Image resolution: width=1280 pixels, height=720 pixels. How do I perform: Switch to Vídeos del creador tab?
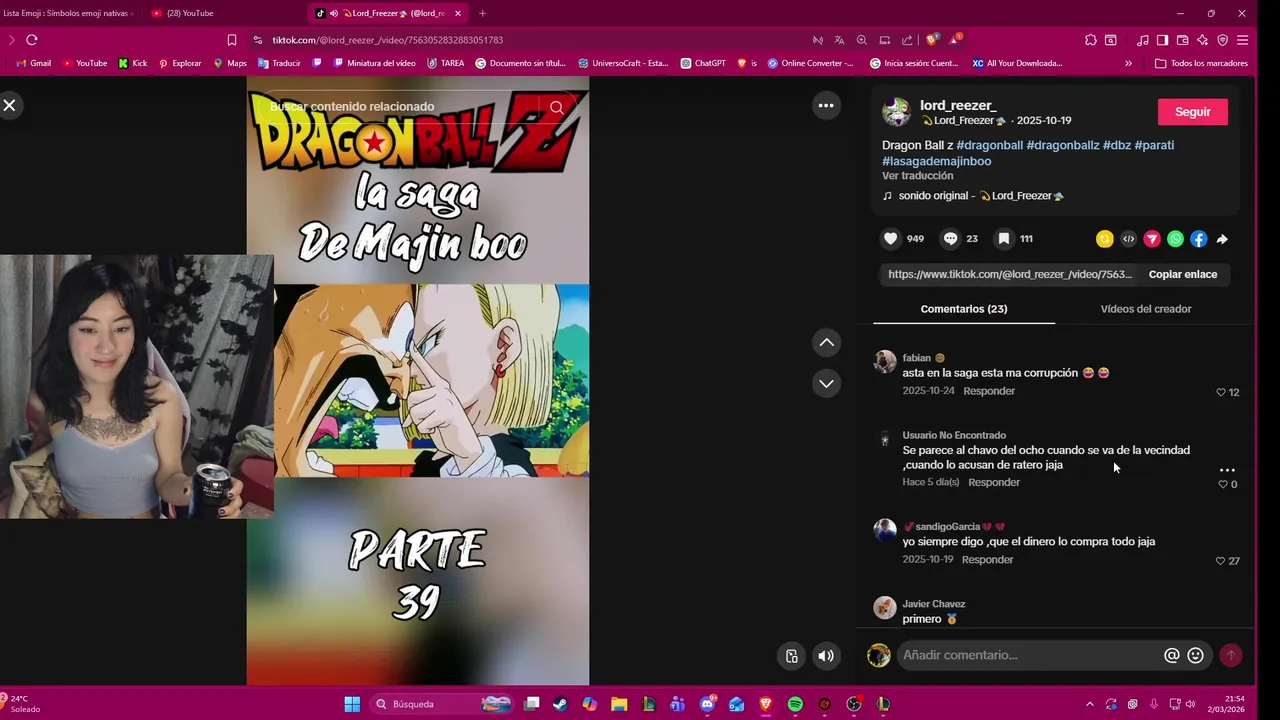[x=1146, y=309]
